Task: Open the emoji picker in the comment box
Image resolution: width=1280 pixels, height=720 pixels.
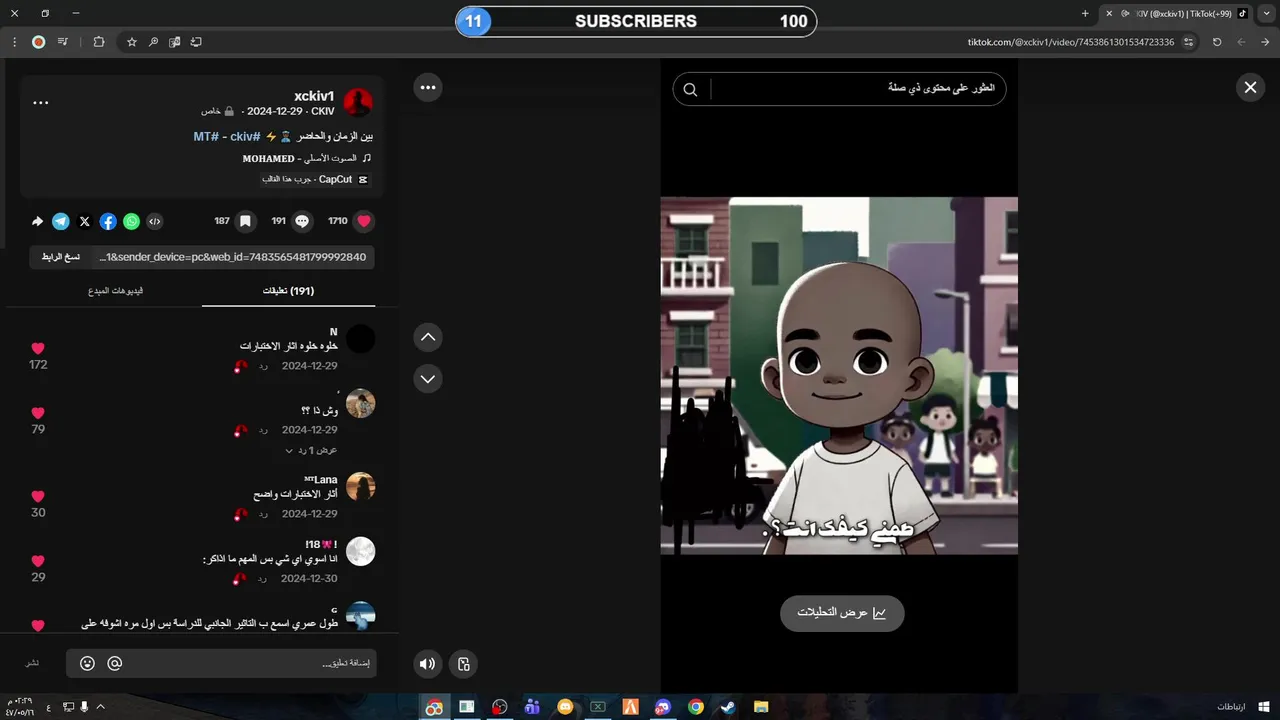Action: tap(88, 663)
